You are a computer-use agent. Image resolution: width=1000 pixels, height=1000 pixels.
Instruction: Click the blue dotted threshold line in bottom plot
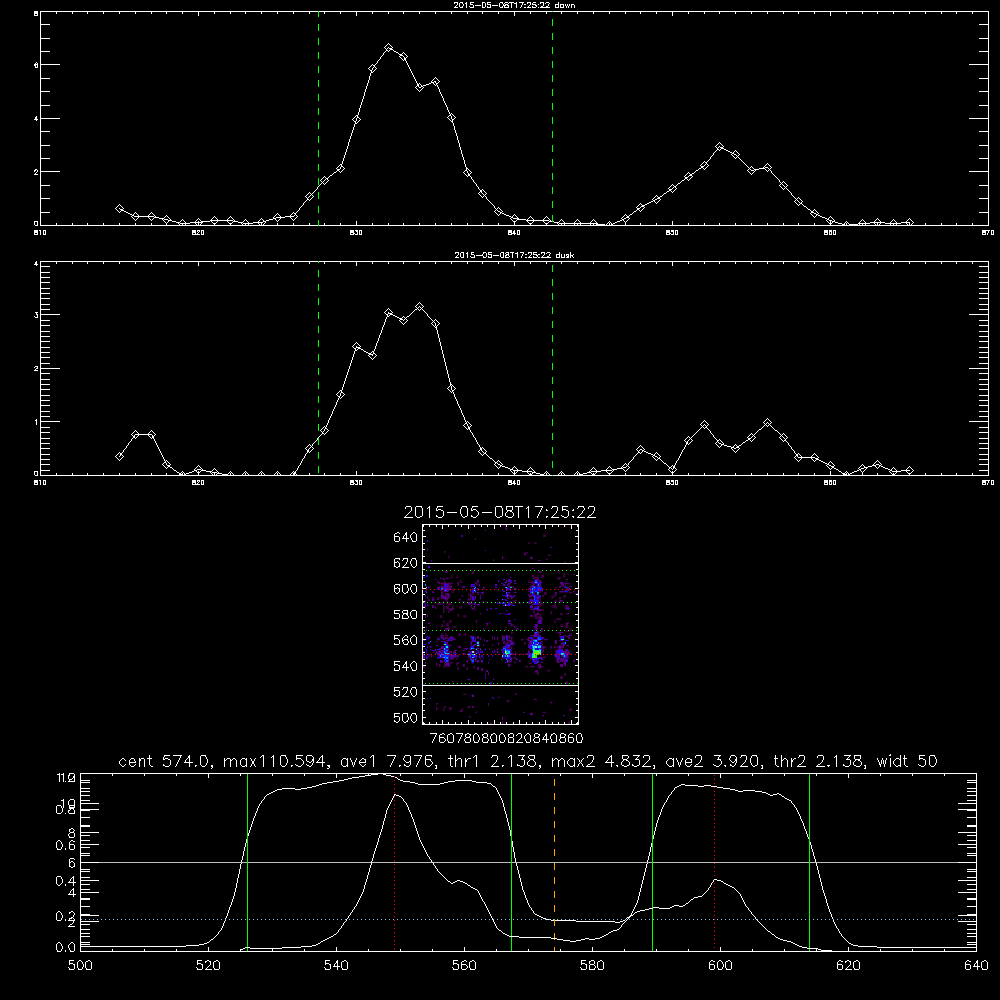[x=528, y=920]
